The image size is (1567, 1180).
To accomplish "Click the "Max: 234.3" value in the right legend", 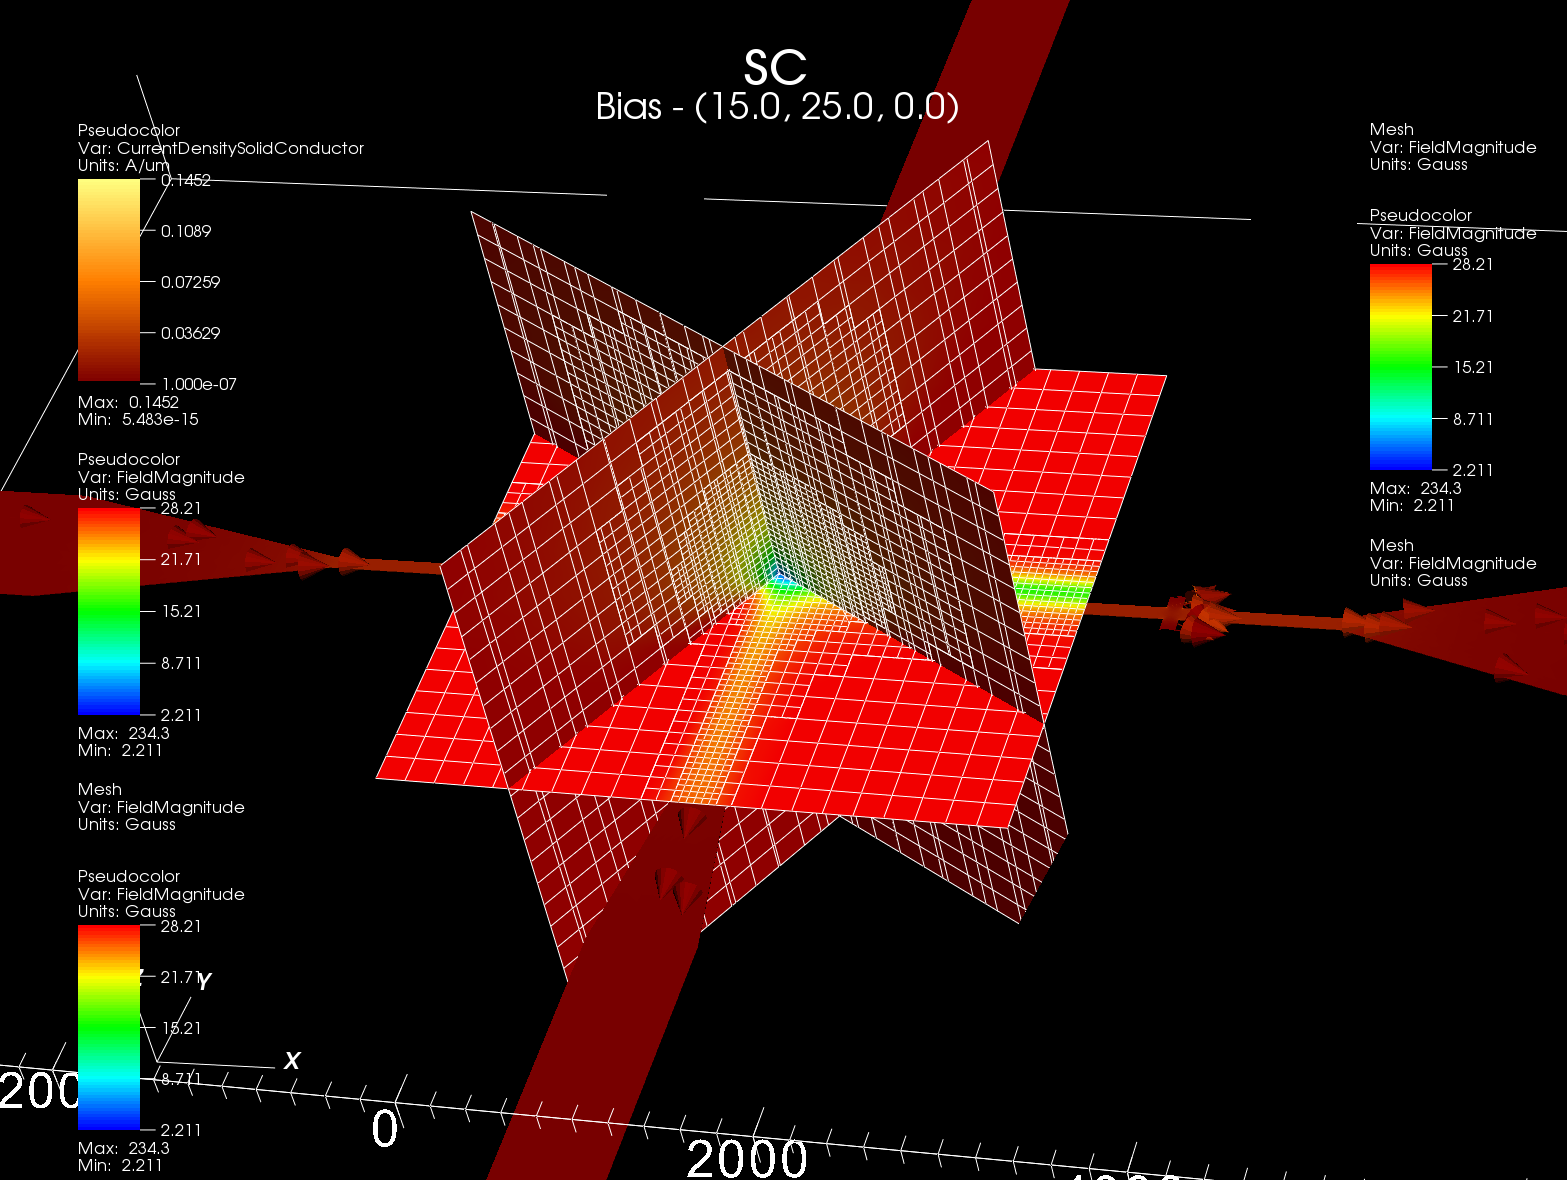I will 1415,488.
